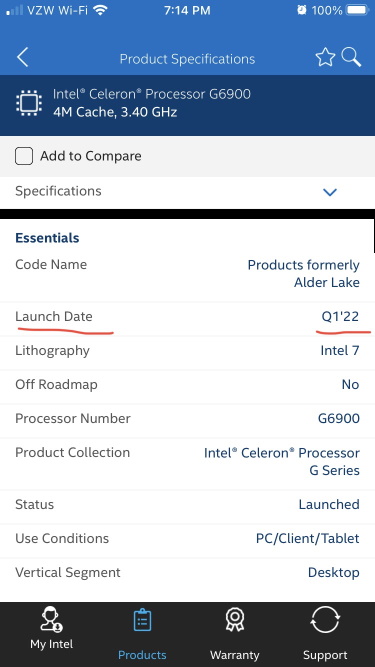The height and width of the screenshot is (667, 375).
Task: Check the Add to Compare checkbox
Action: pyautogui.click(x=24, y=156)
